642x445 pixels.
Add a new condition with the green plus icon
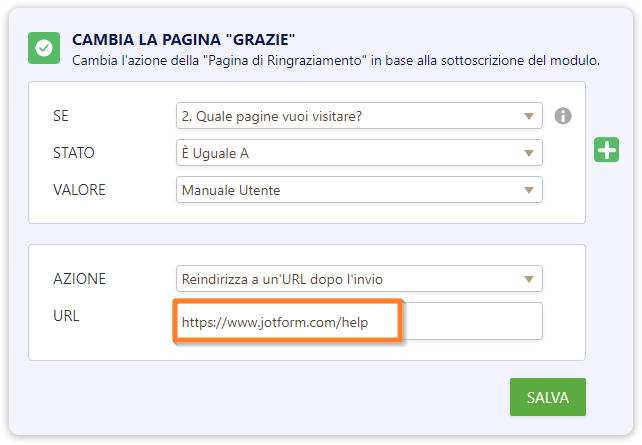607,151
